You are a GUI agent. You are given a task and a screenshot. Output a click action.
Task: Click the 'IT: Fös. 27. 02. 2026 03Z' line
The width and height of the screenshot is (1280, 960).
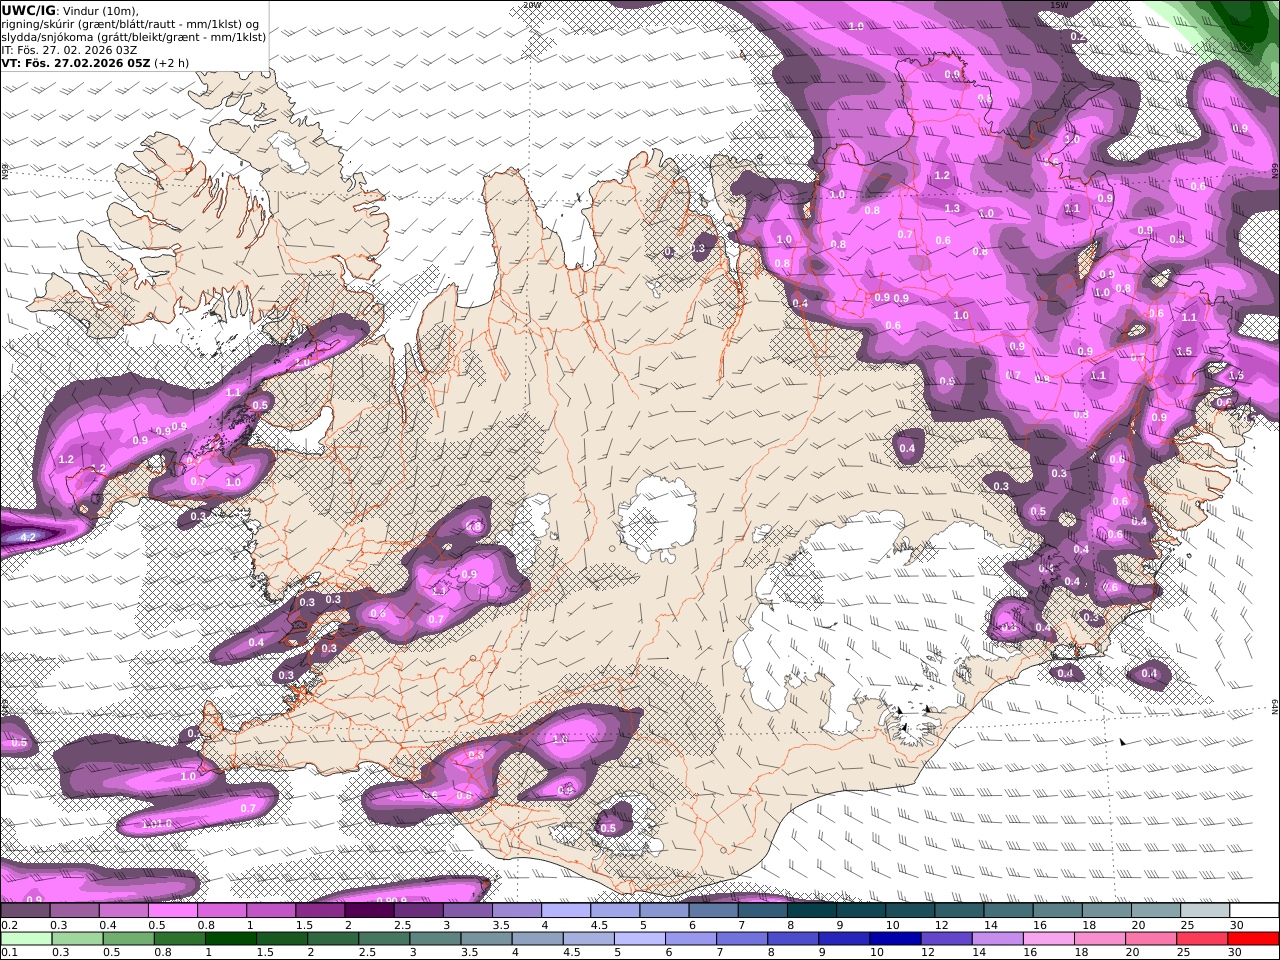[x=69, y=49]
